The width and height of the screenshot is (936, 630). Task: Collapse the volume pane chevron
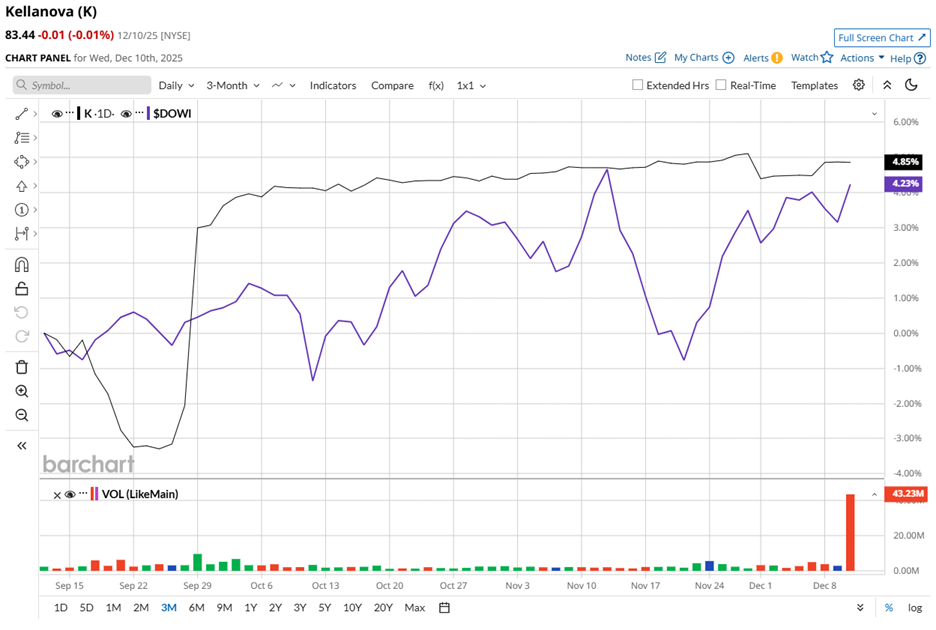click(874, 494)
